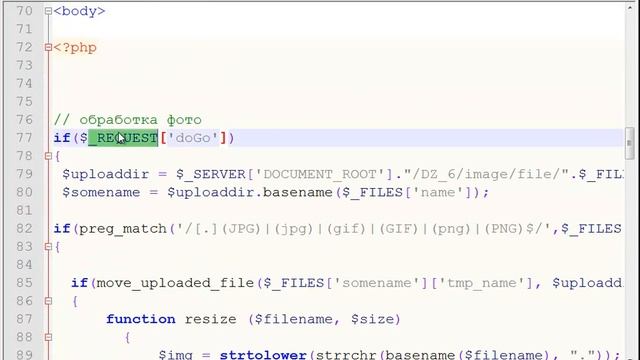
Task: Click the vertical scrollbar thumb
Action: coord(629,143)
